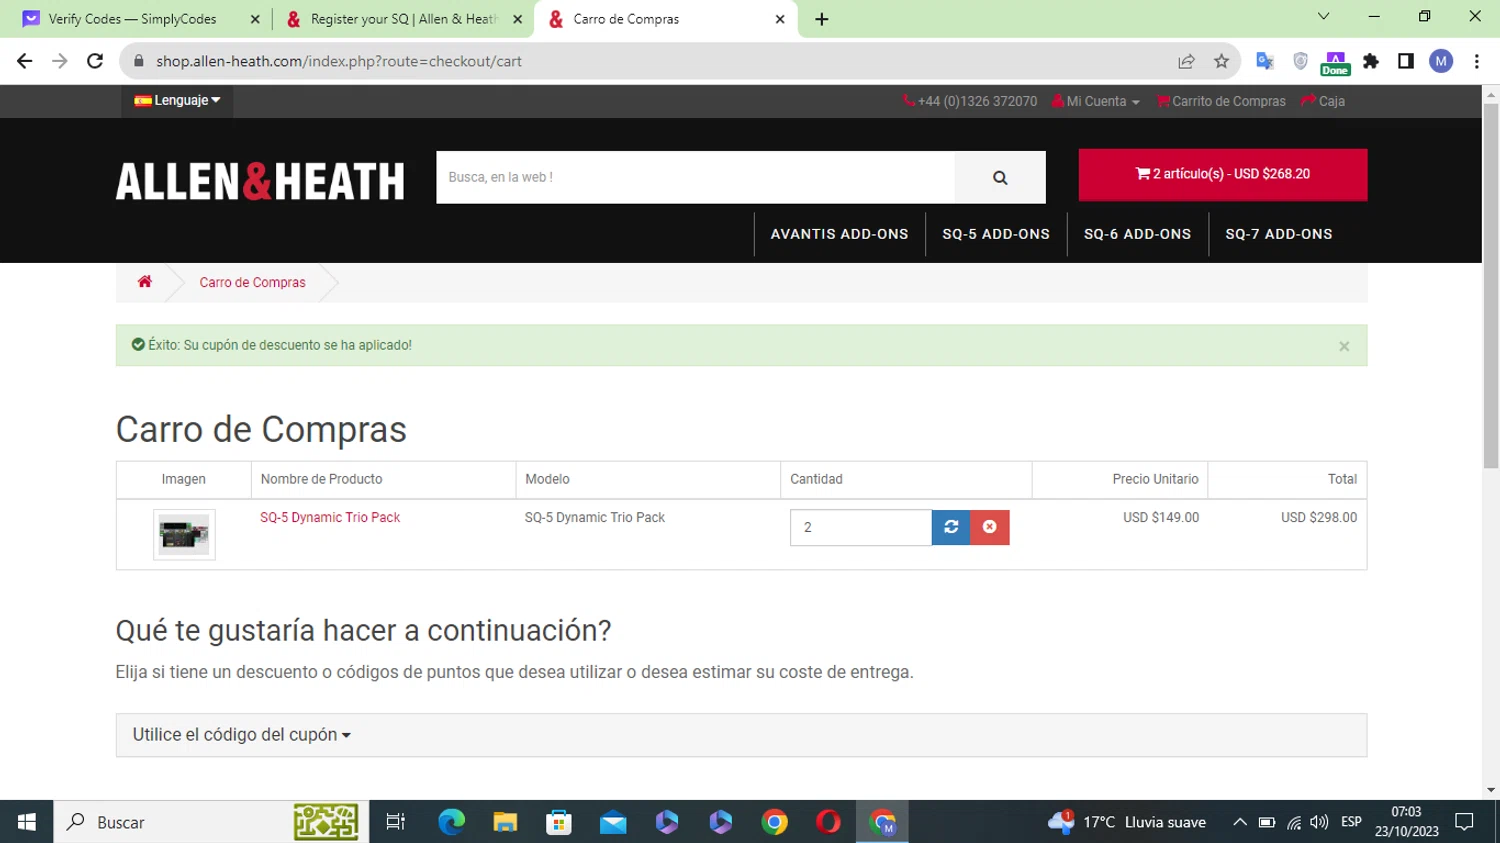The image size is (1500, 843).
Task: Show hidden system tray icons
Action: click(x=1240, y=822)
